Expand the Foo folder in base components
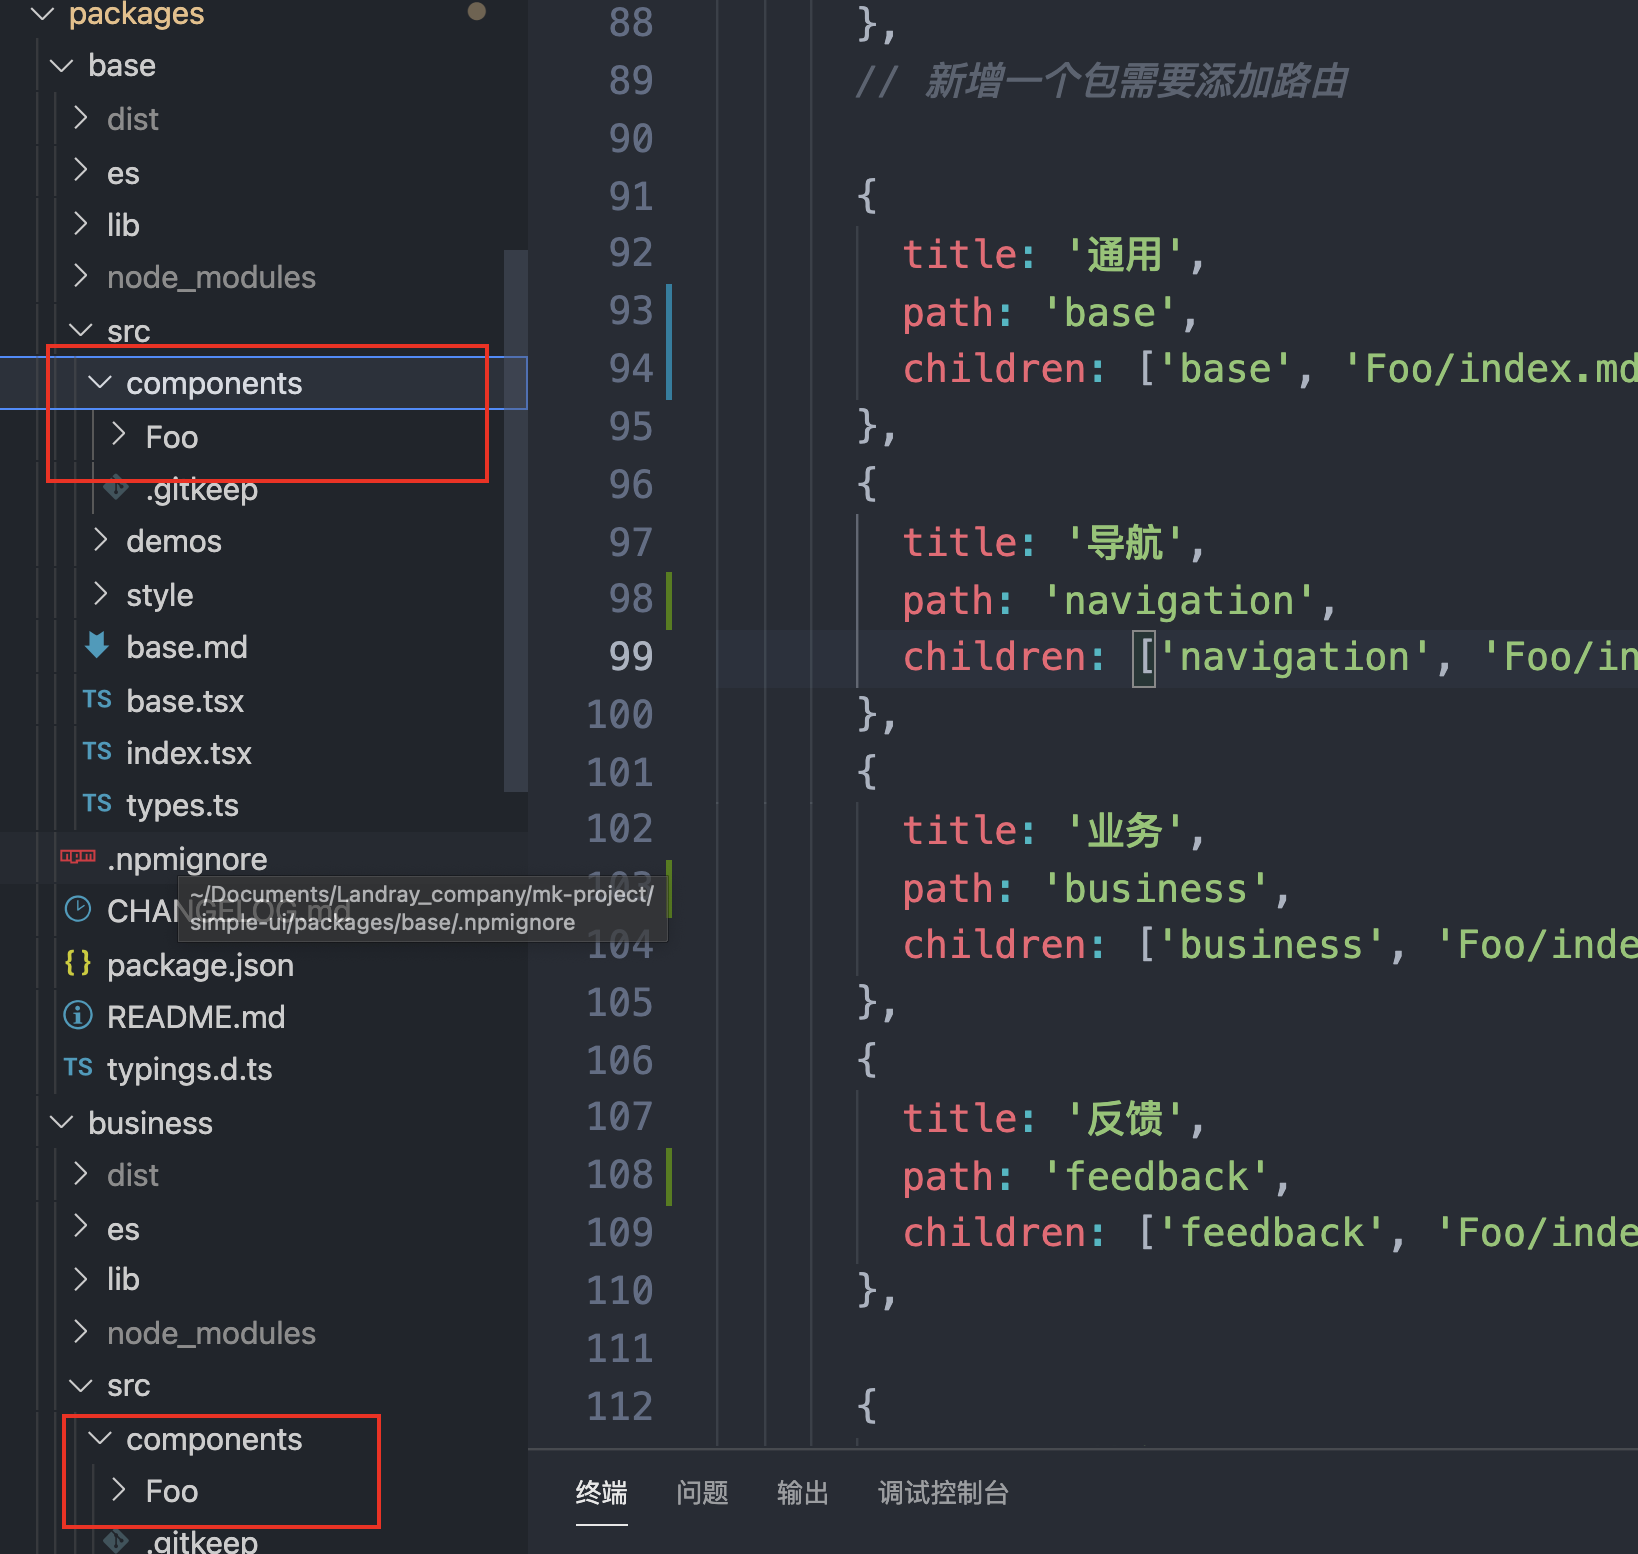The height and width of the screenshot is (1554, 1638). [x=119, y=436]
